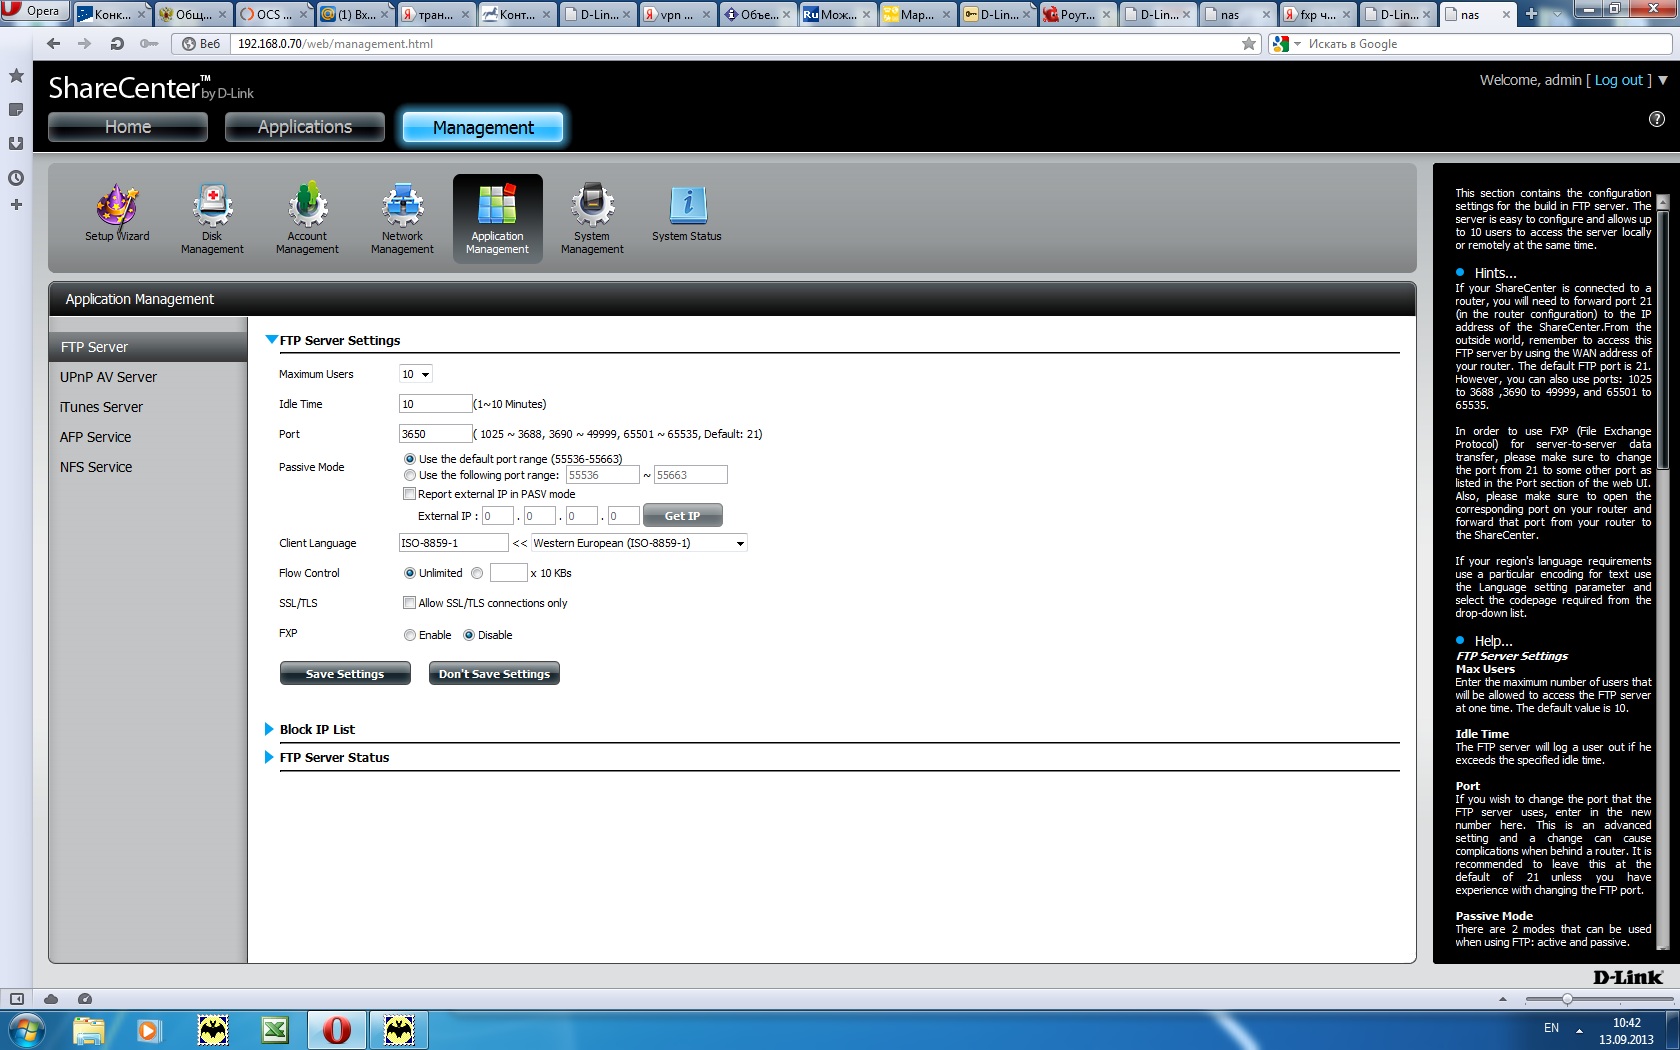Screen dimensions: 1680x1050
Task: Add a panel with the sidebar plus
Action: click(16, 205)
